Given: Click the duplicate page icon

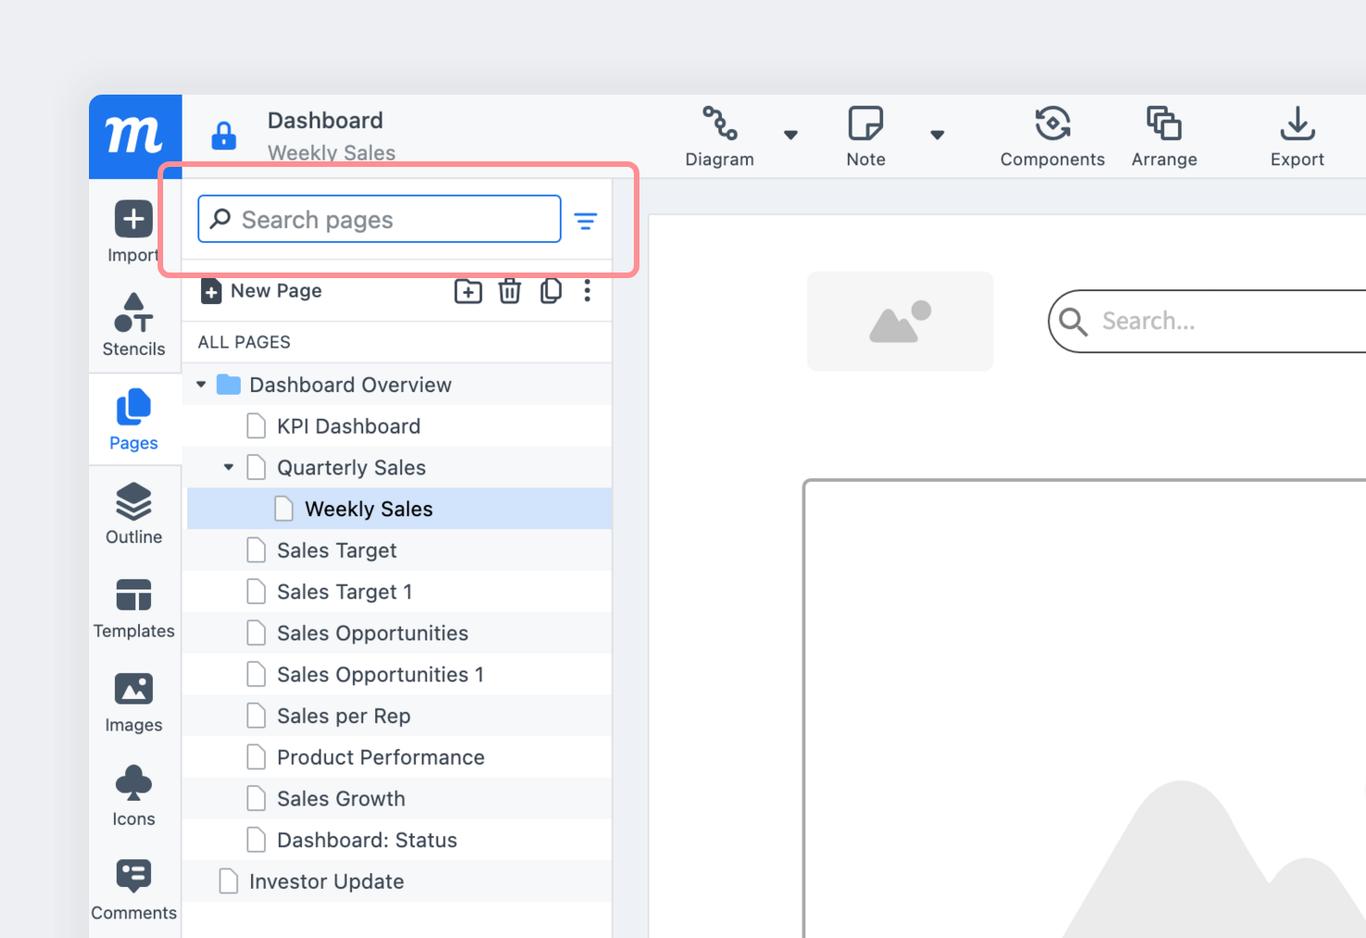Looking at the screenshot, I should pos(550,291).
